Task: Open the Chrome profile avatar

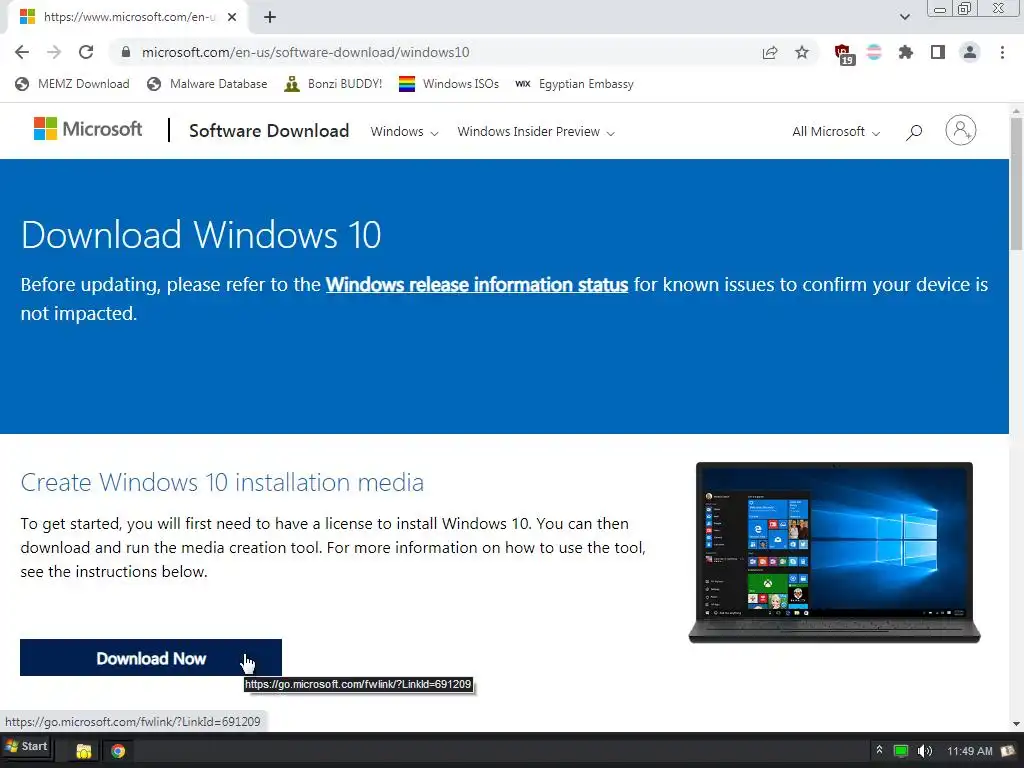Action: tap(970, 52)
